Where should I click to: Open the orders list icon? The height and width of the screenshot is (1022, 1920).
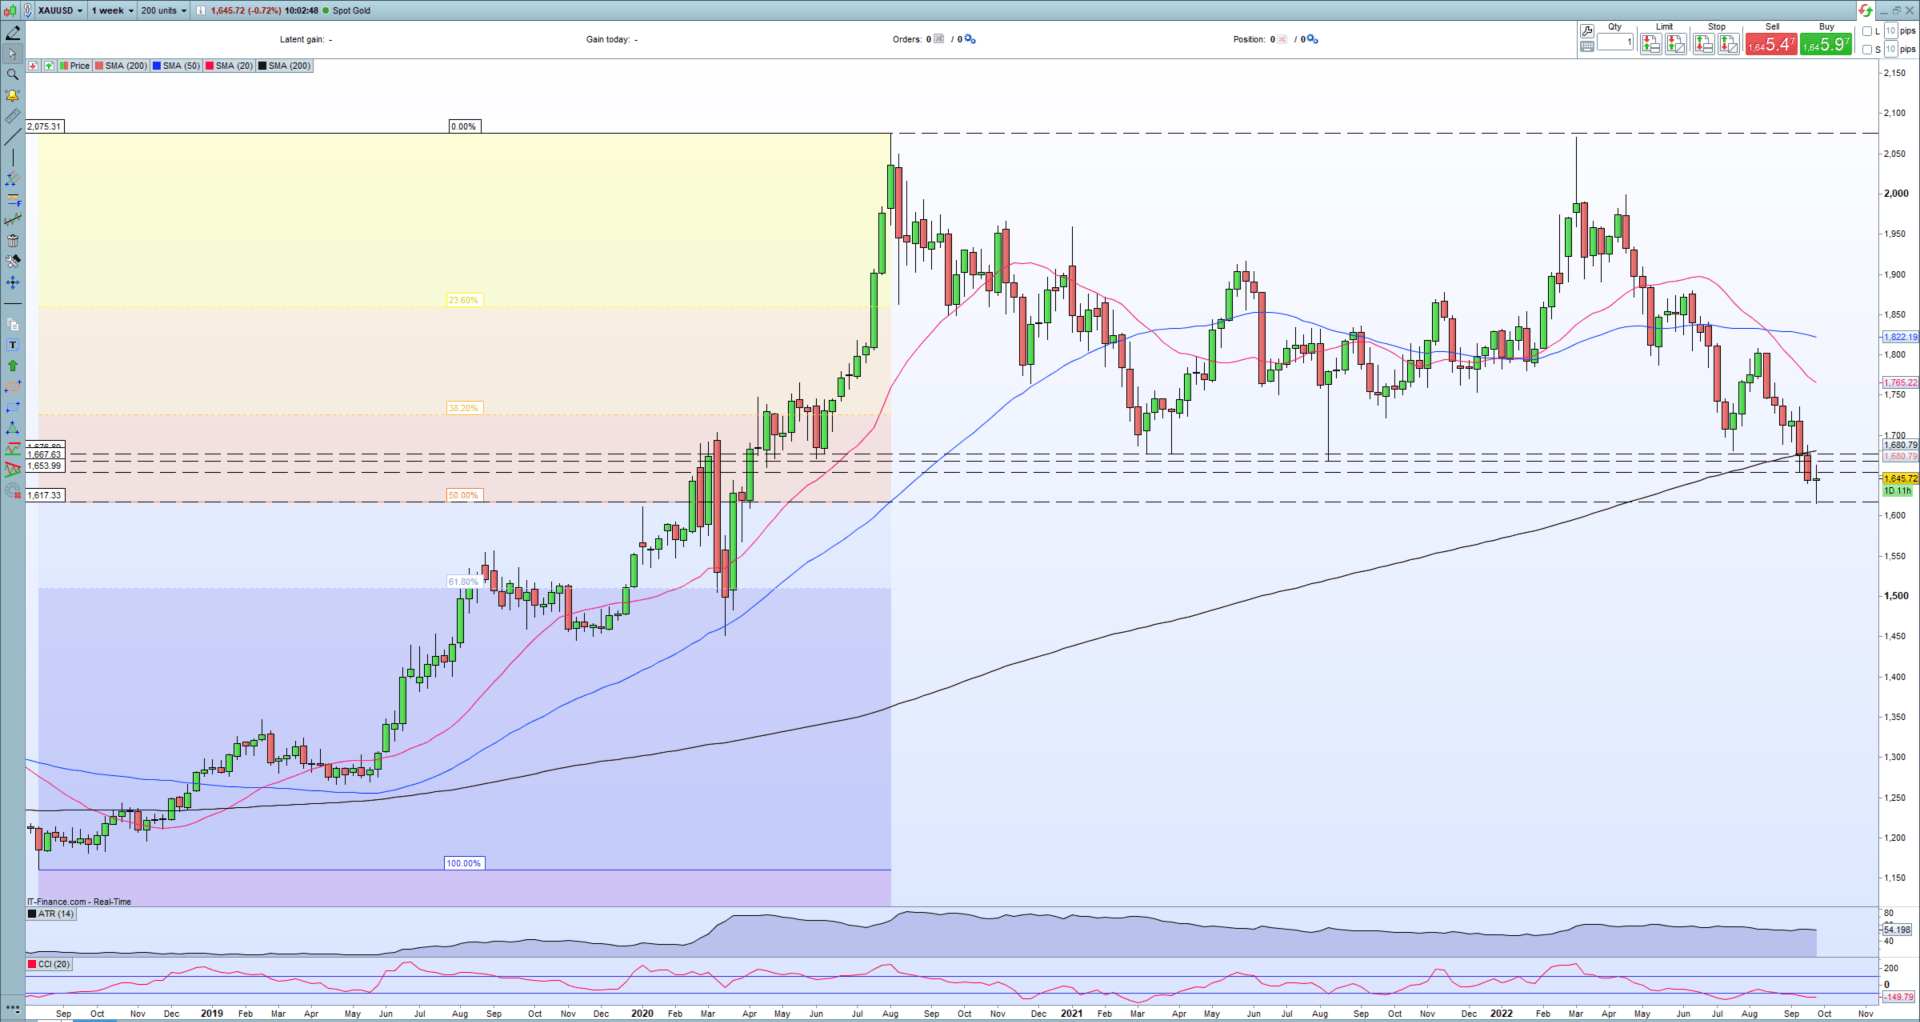click(938, 39)
